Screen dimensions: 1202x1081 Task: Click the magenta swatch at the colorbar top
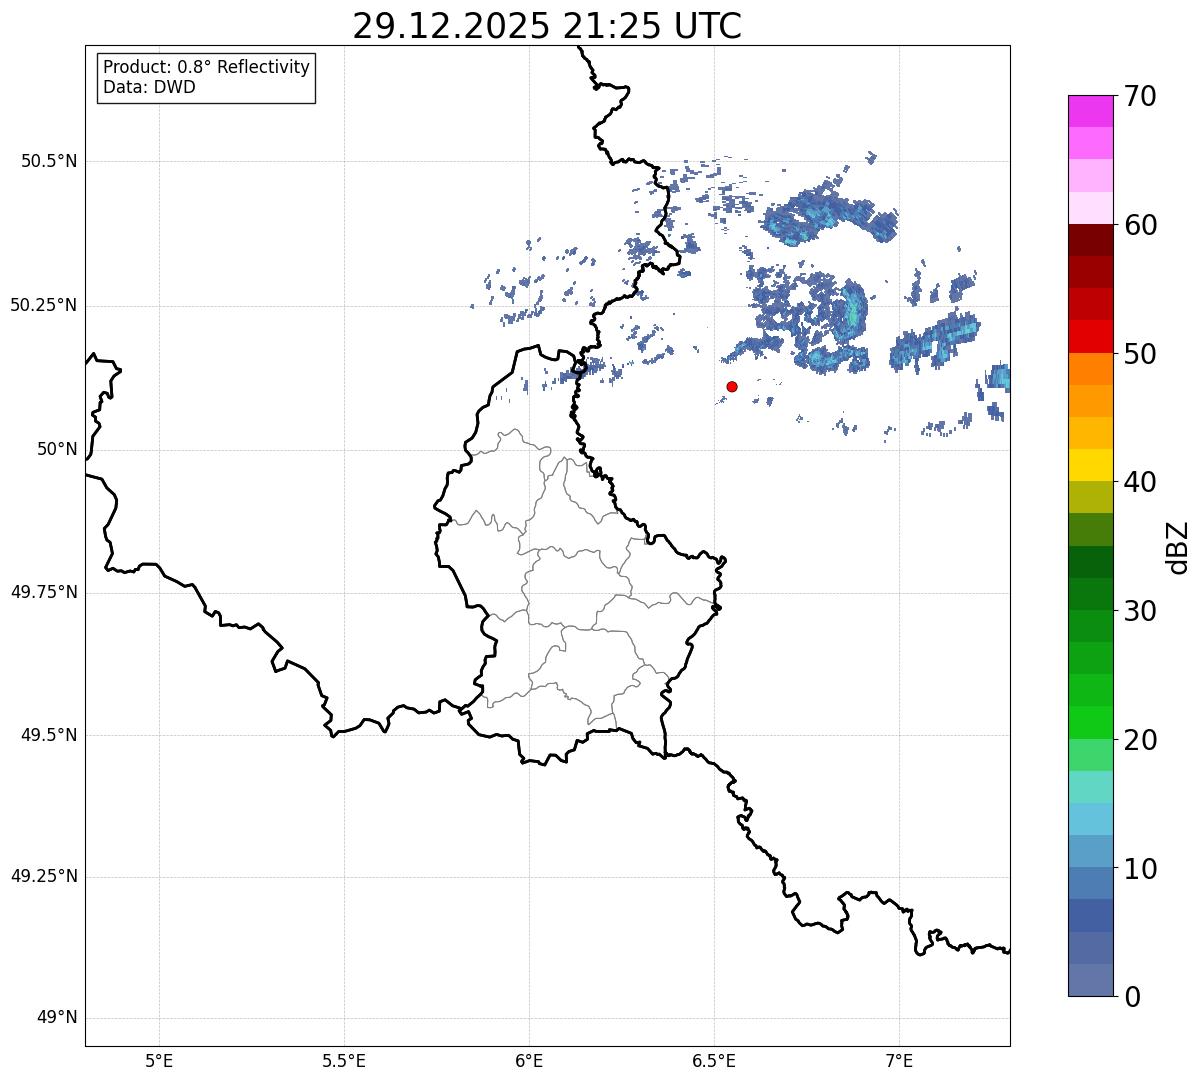(x=1090, y=111)
